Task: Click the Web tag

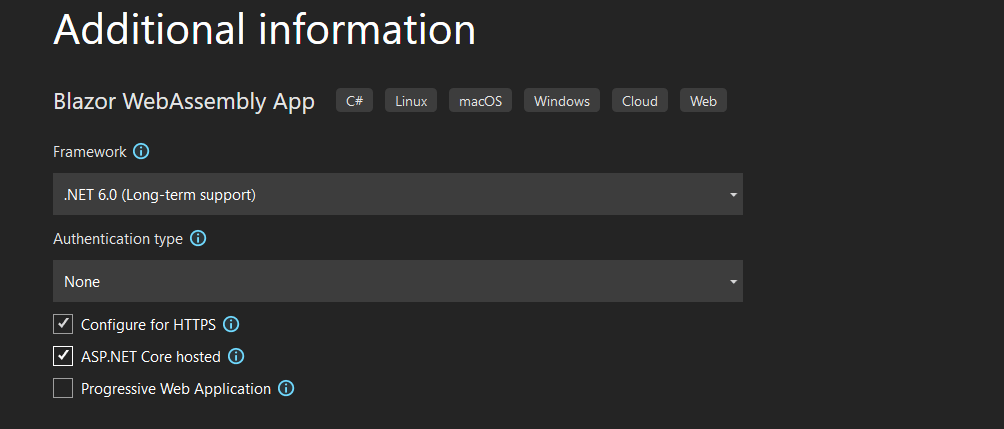Action: (703, 101)
